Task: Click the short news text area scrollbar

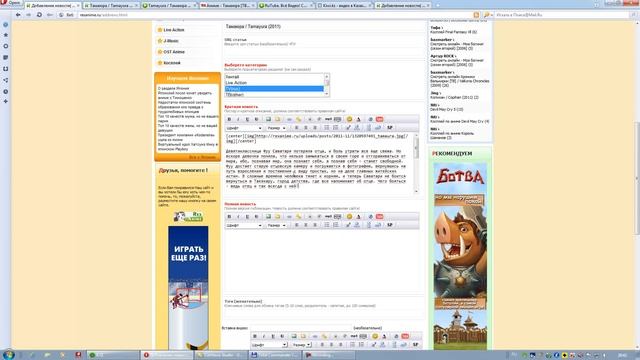Action: pyautogui.click(x=416, y=163)
